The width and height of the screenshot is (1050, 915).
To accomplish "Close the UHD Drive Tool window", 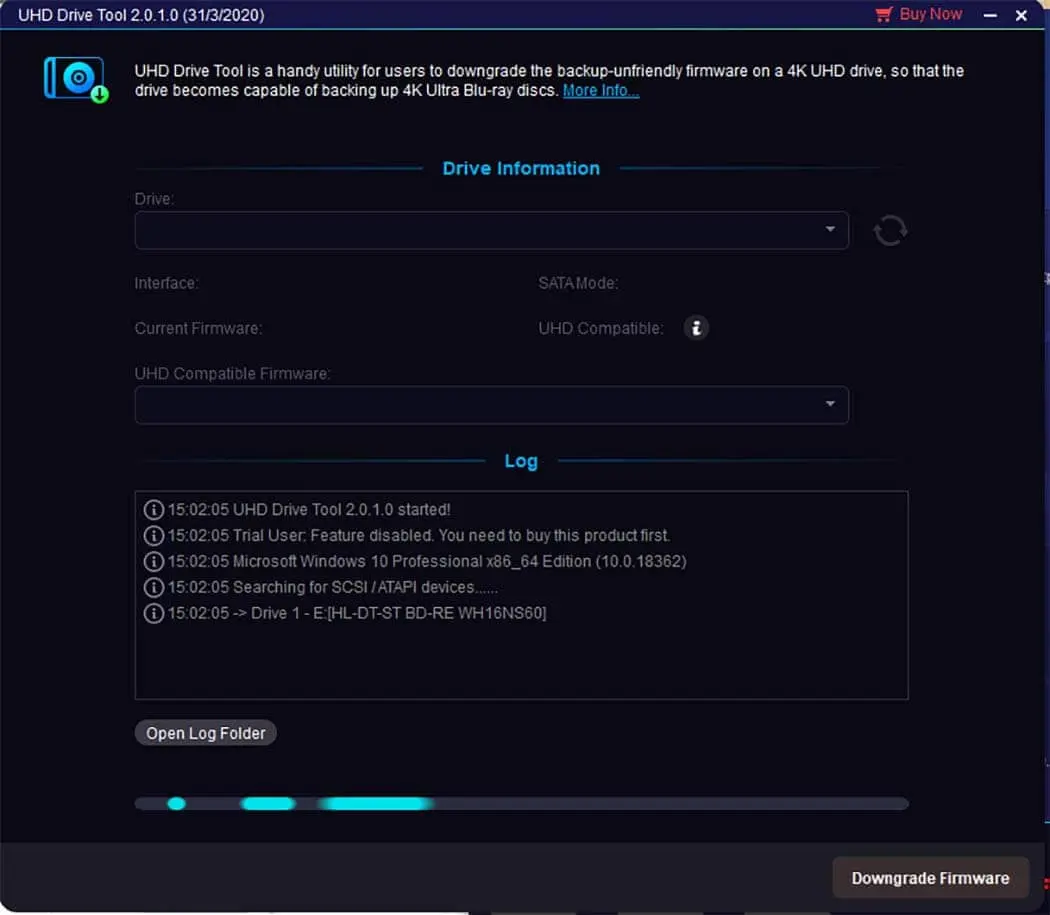I will coord(1021,16).
